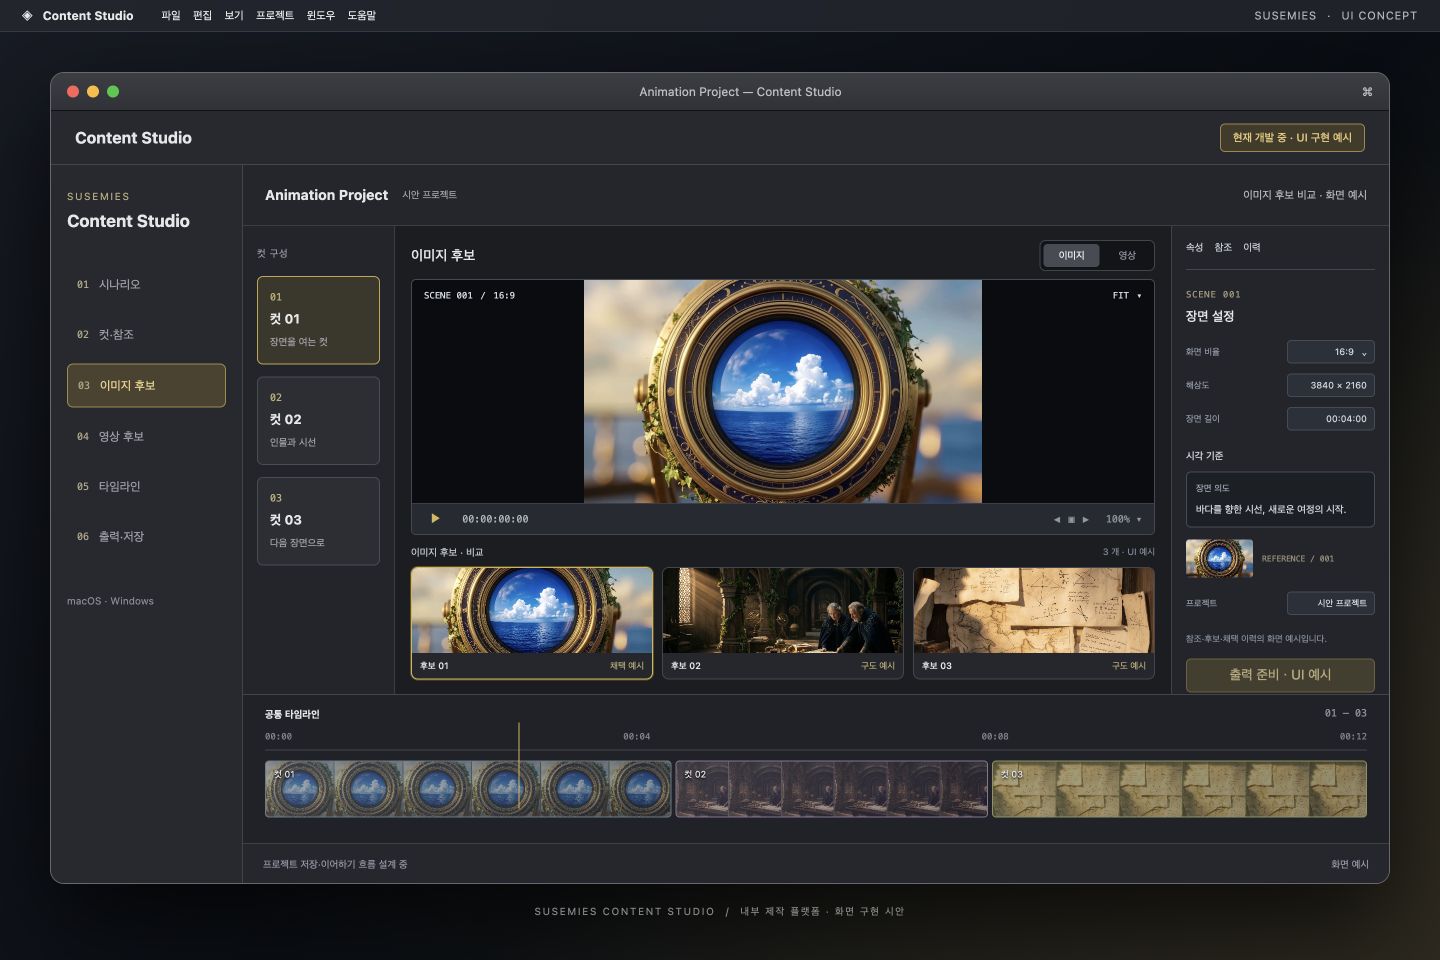Open the 프로젝트 시안 프로젝트 selector
Viewport: 1440px width, 960px height.
1330,603
